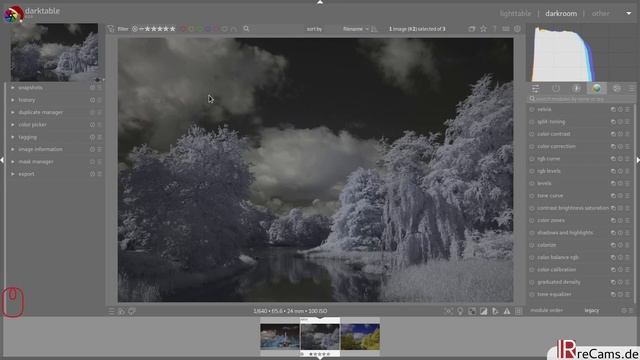Open presets menu of velvia module

628,109
